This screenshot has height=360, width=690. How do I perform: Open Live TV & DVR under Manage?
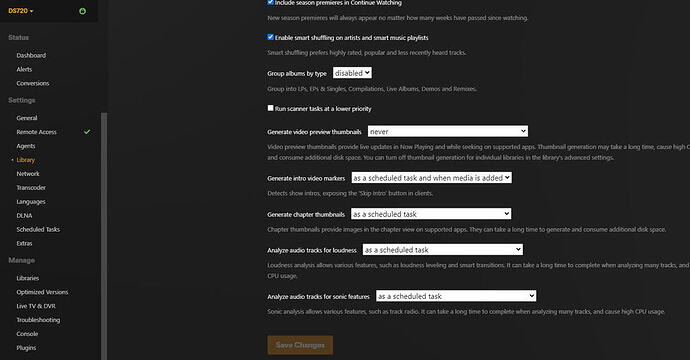click(x=36, y=306)
